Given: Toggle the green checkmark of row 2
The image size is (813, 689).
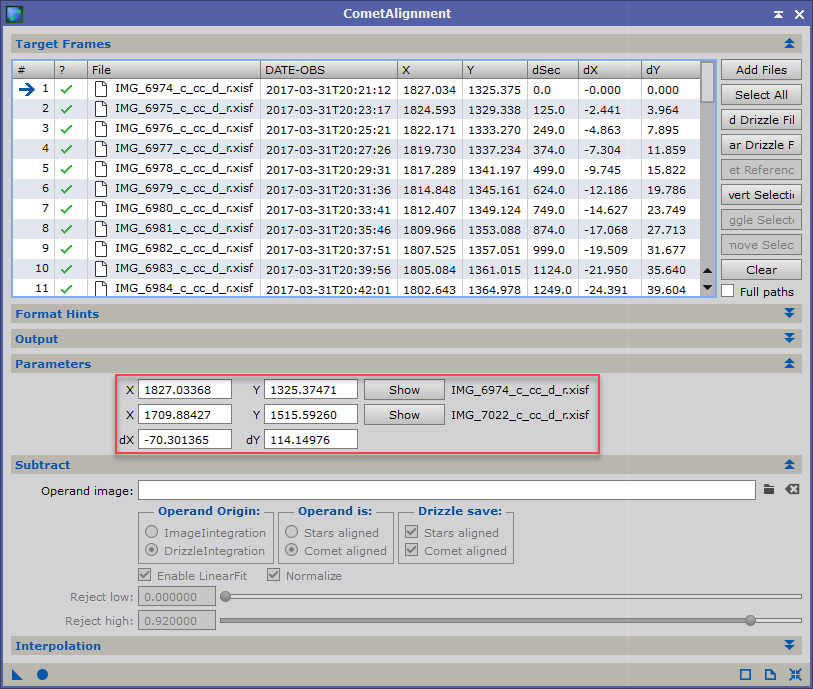Looking at the screenshot, I should pyautogui.click(x=66, y=109).
